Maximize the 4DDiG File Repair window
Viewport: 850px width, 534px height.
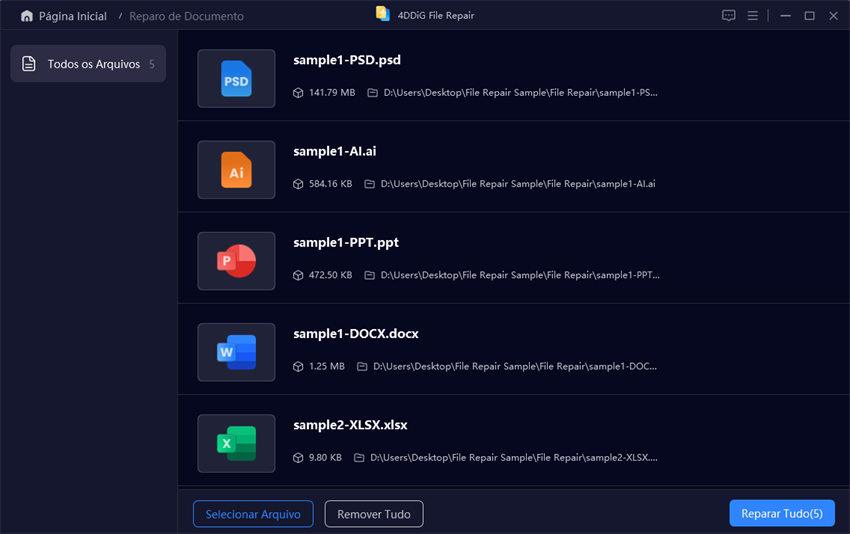point(809,16)
